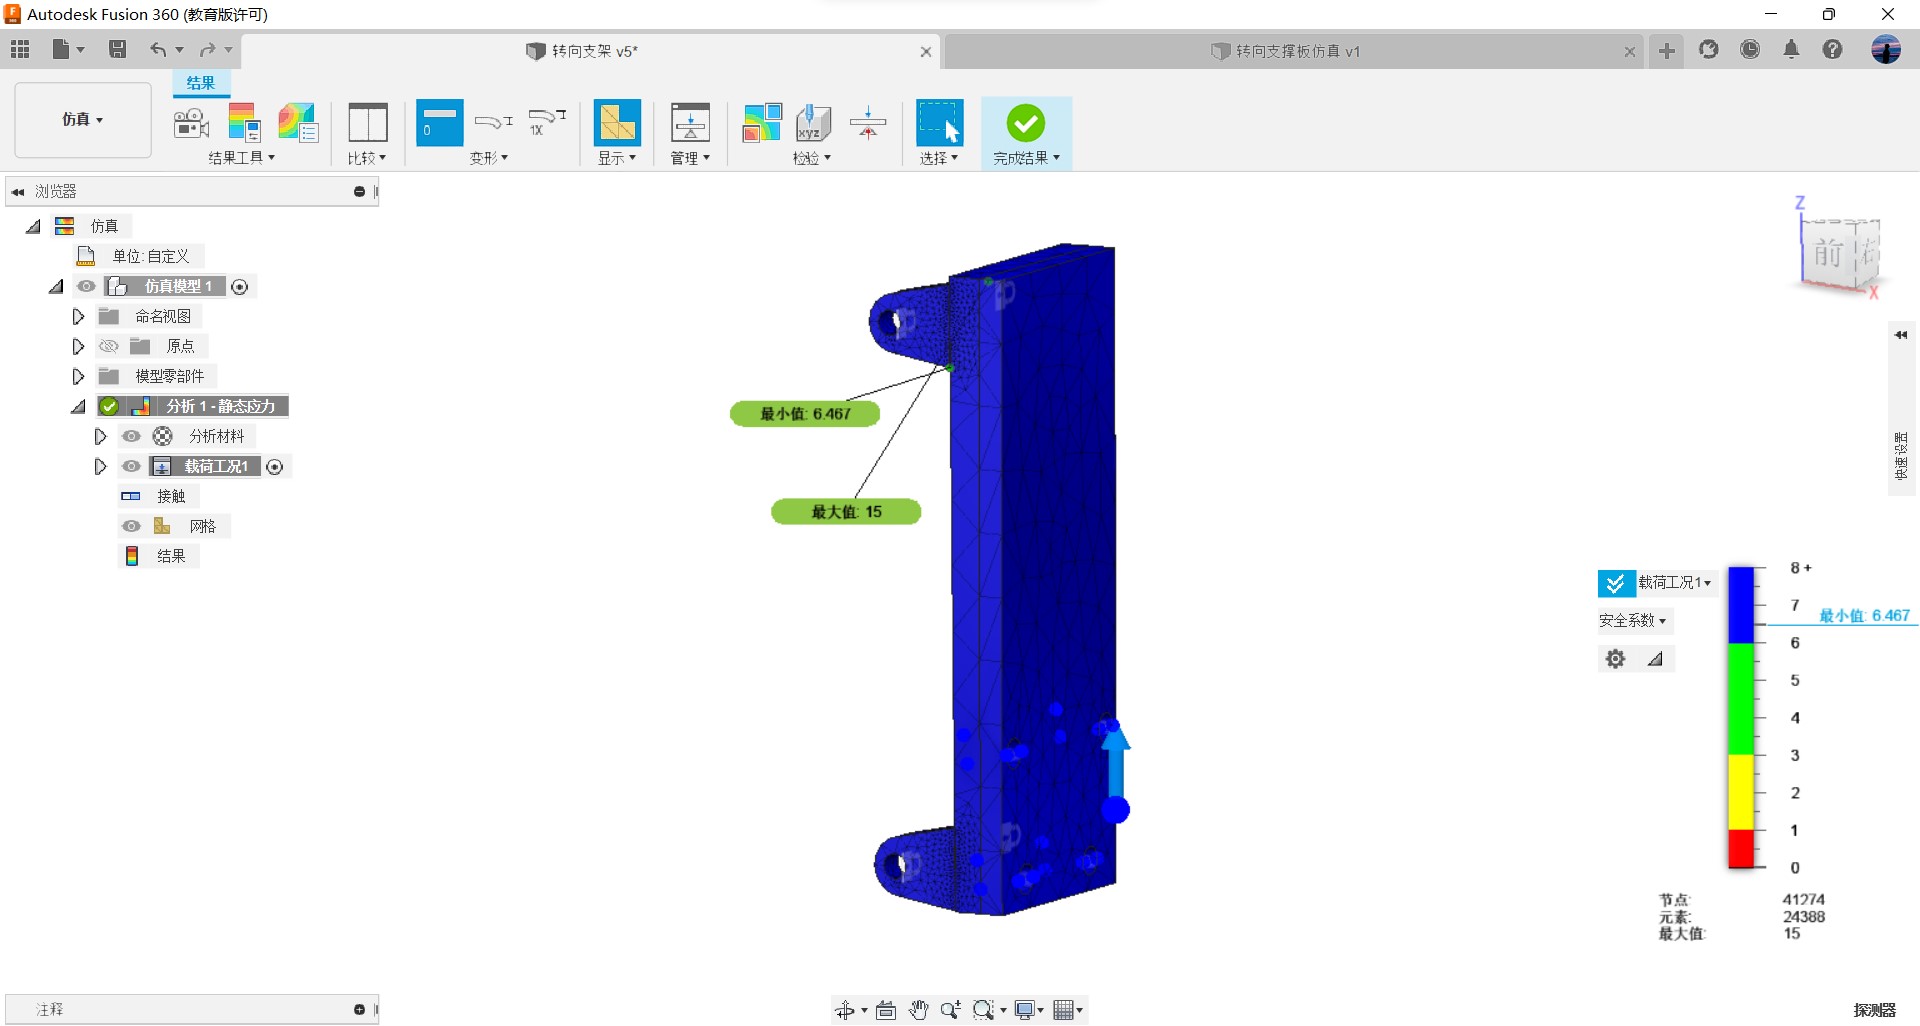The image size is (1920, 1026).
Task: Click the slice plane icon
Action: (x=867, y=123)
